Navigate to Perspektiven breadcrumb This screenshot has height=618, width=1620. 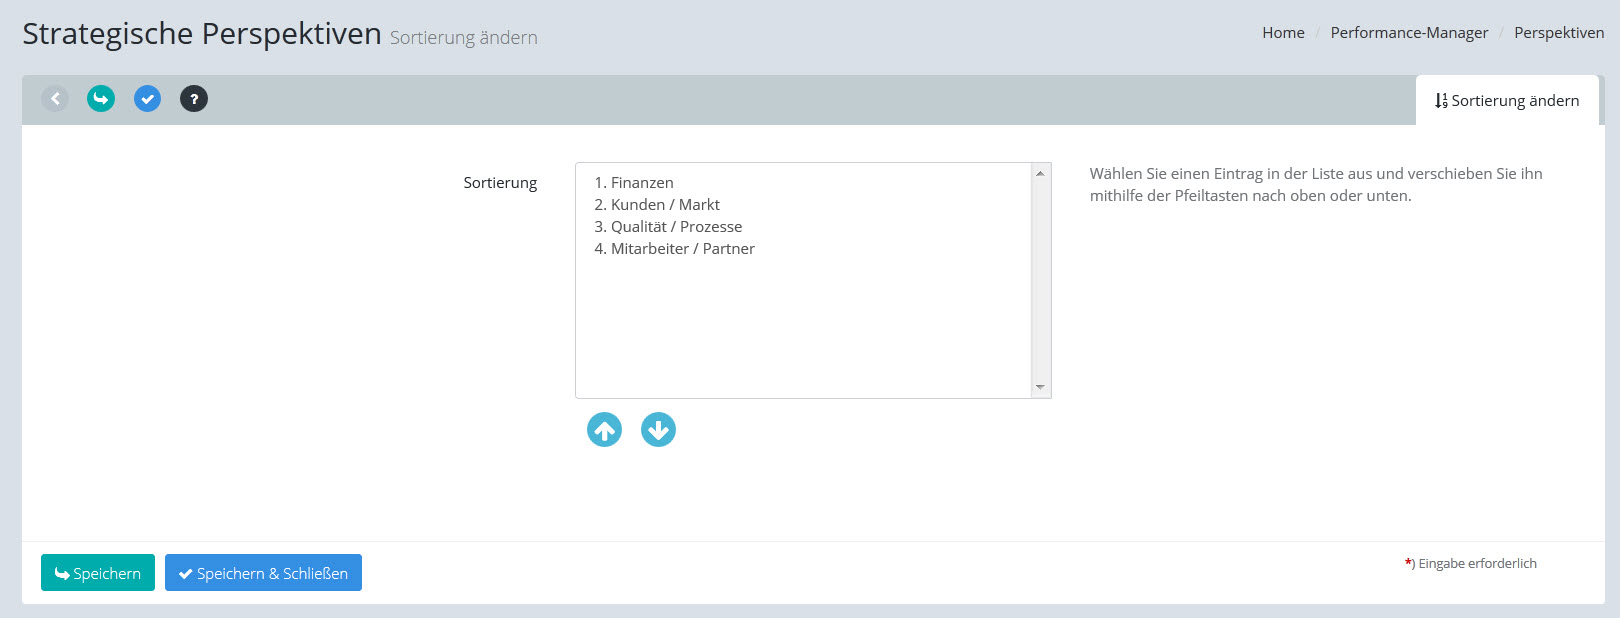(1559, 33)
